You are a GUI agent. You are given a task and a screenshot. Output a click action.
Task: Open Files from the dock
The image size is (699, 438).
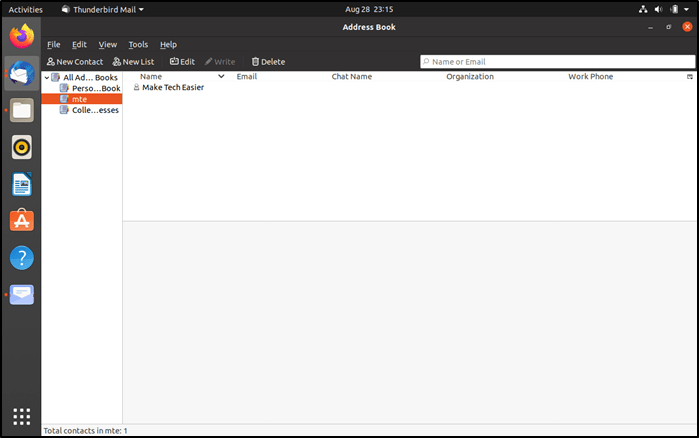[22, 110]
